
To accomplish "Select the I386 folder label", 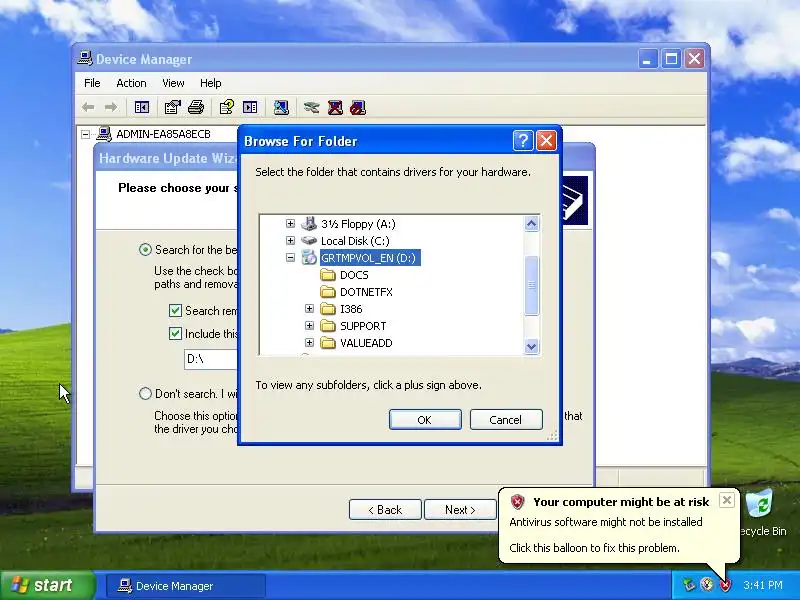I will [x=351, y=309].
